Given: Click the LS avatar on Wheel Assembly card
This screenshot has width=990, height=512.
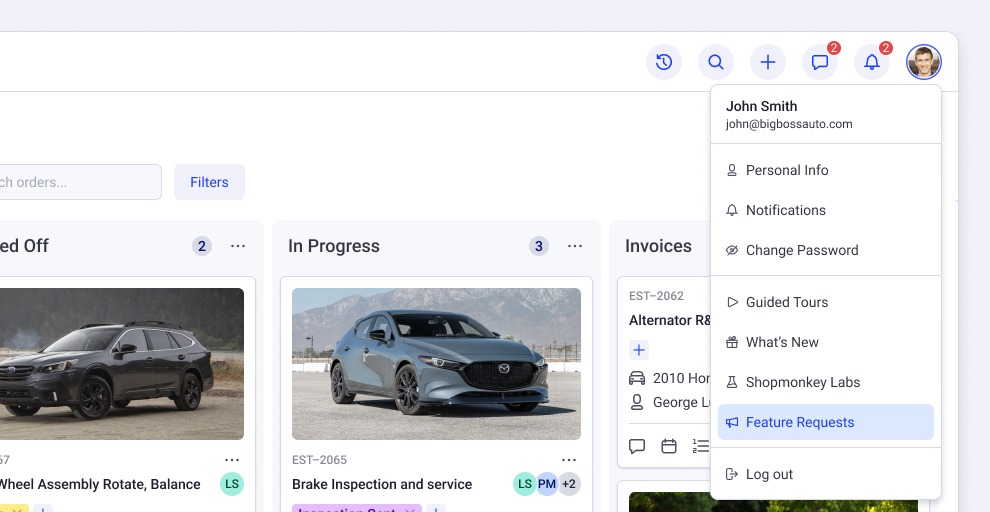Looking at the screenshot, I should click(232, 484).
